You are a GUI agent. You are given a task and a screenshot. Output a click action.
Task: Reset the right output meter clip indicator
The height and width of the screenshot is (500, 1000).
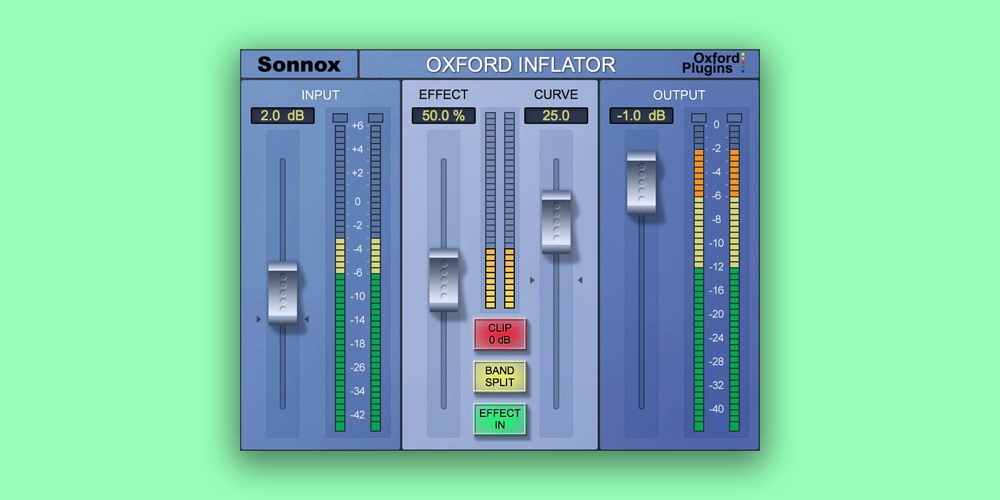click(734, 119)
